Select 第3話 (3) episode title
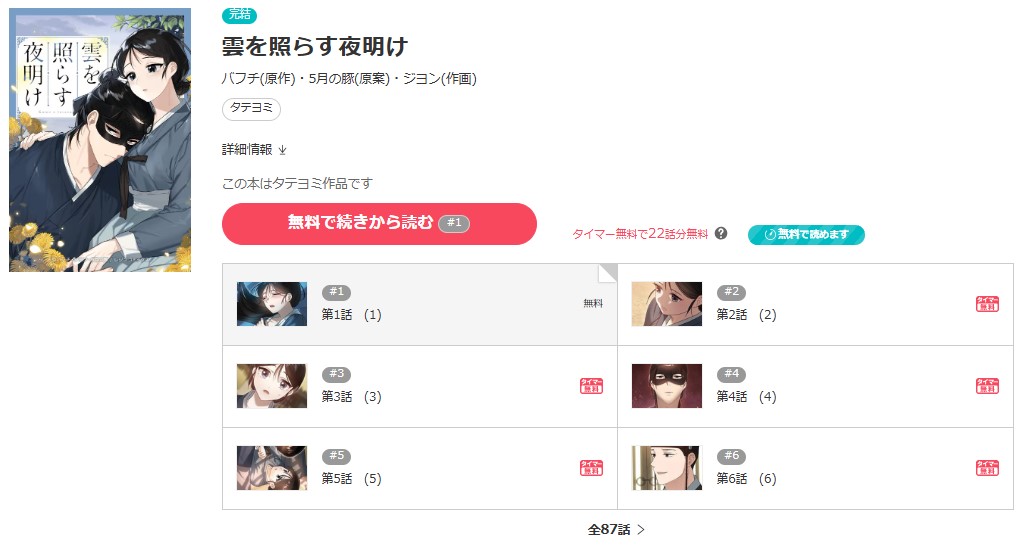 click(x=351, y=397)
